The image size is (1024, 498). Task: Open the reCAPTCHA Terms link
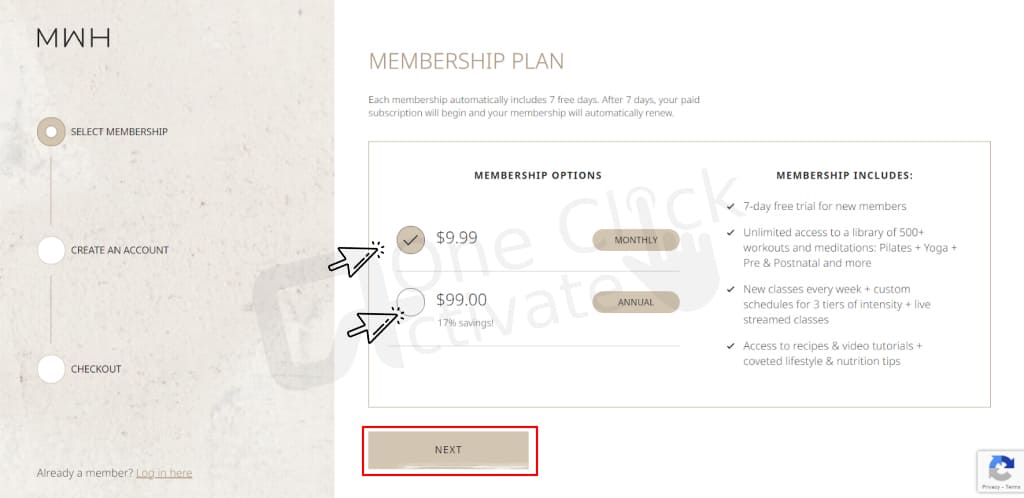(1012, 487)
